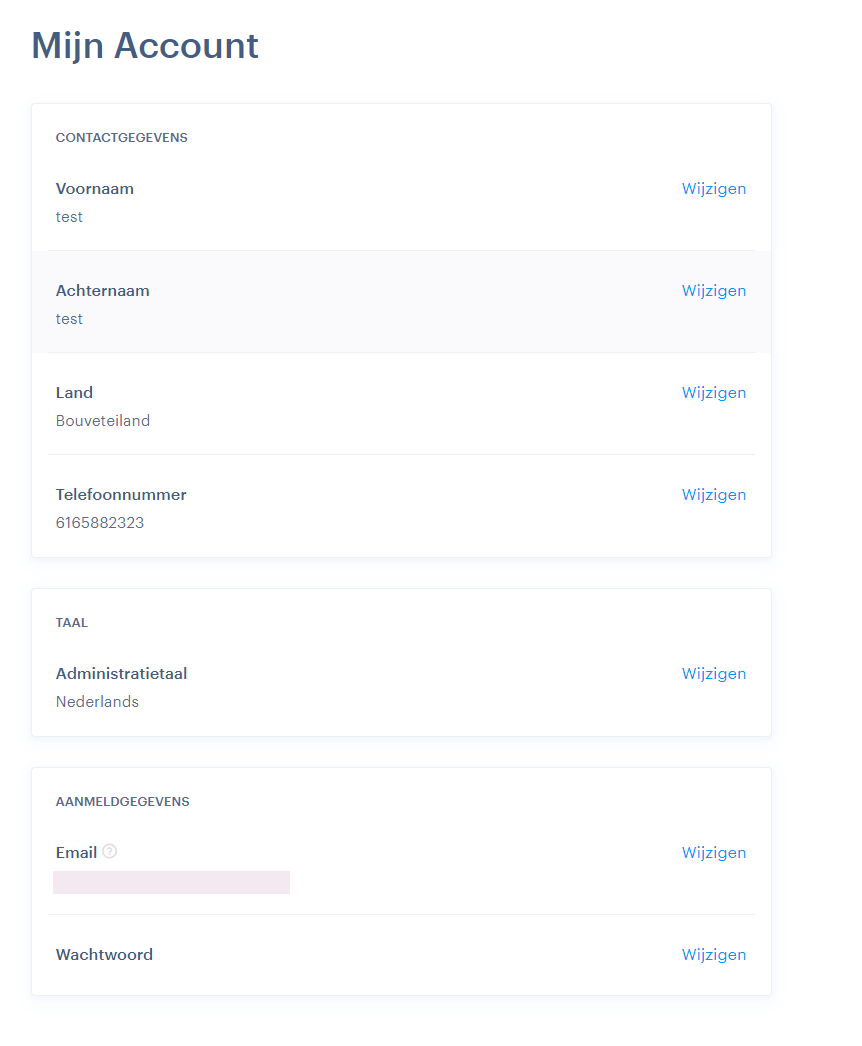862x1046 pixels.
Task: Open Wijzigen for Achternaam
Action: (713, 291)
